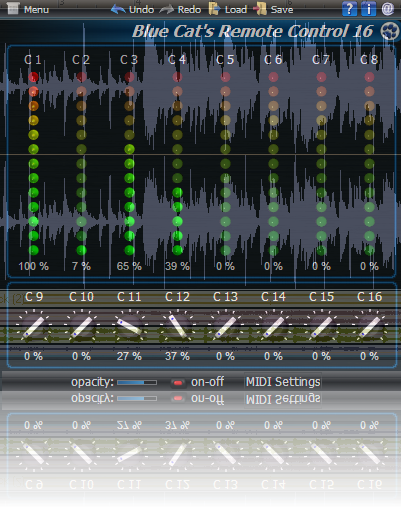Viewport: 401px width, 508px height.
Task: Click the C 11 knob
Action: point(129,327)
